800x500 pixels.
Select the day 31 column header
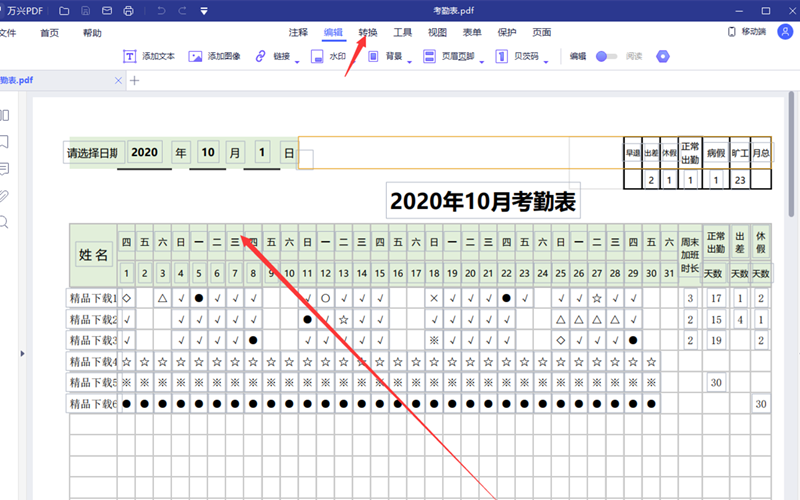[x=669, y=273]
